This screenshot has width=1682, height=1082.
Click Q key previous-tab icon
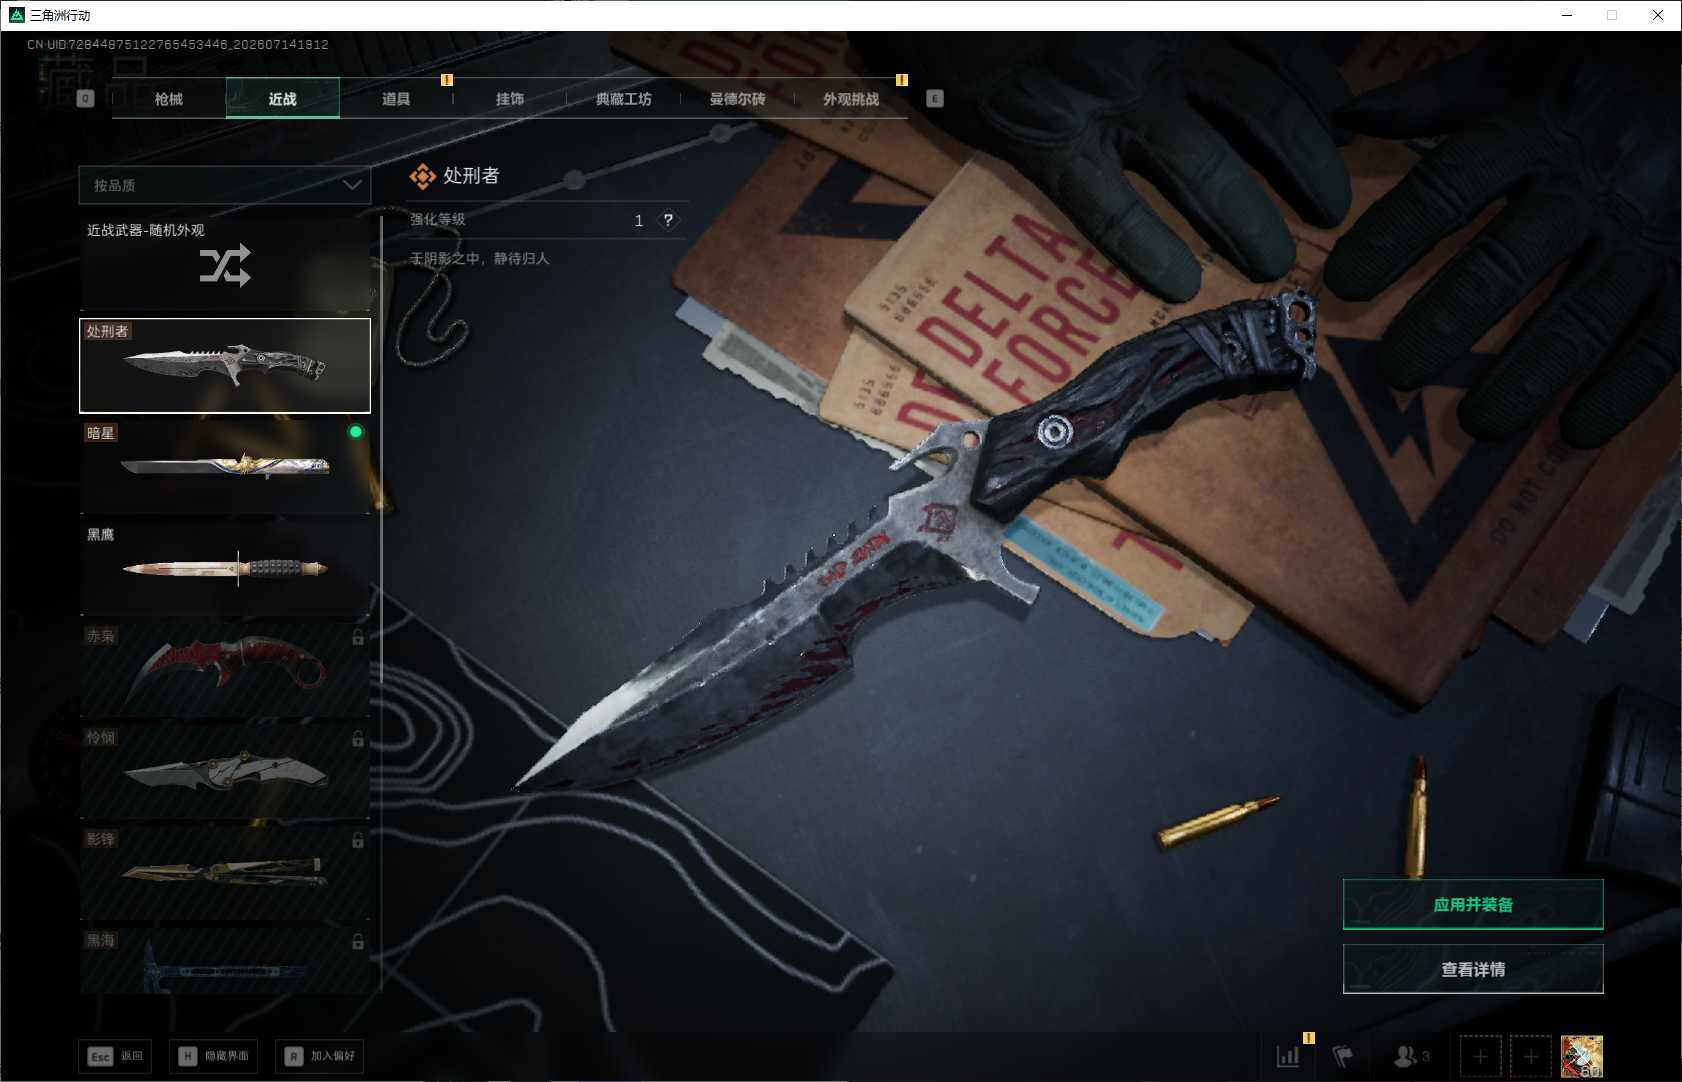(x=86, y=98)
